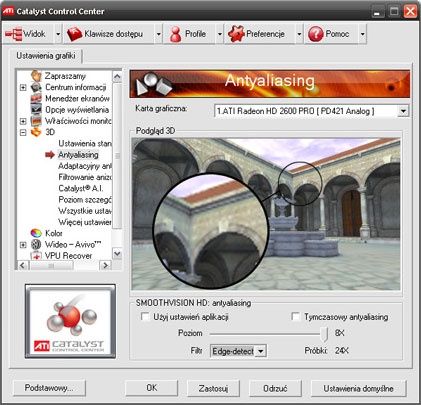Click the Menedżer ekranów icon
The width and height of the screenshot is (421, 405).
coord(36,98)
